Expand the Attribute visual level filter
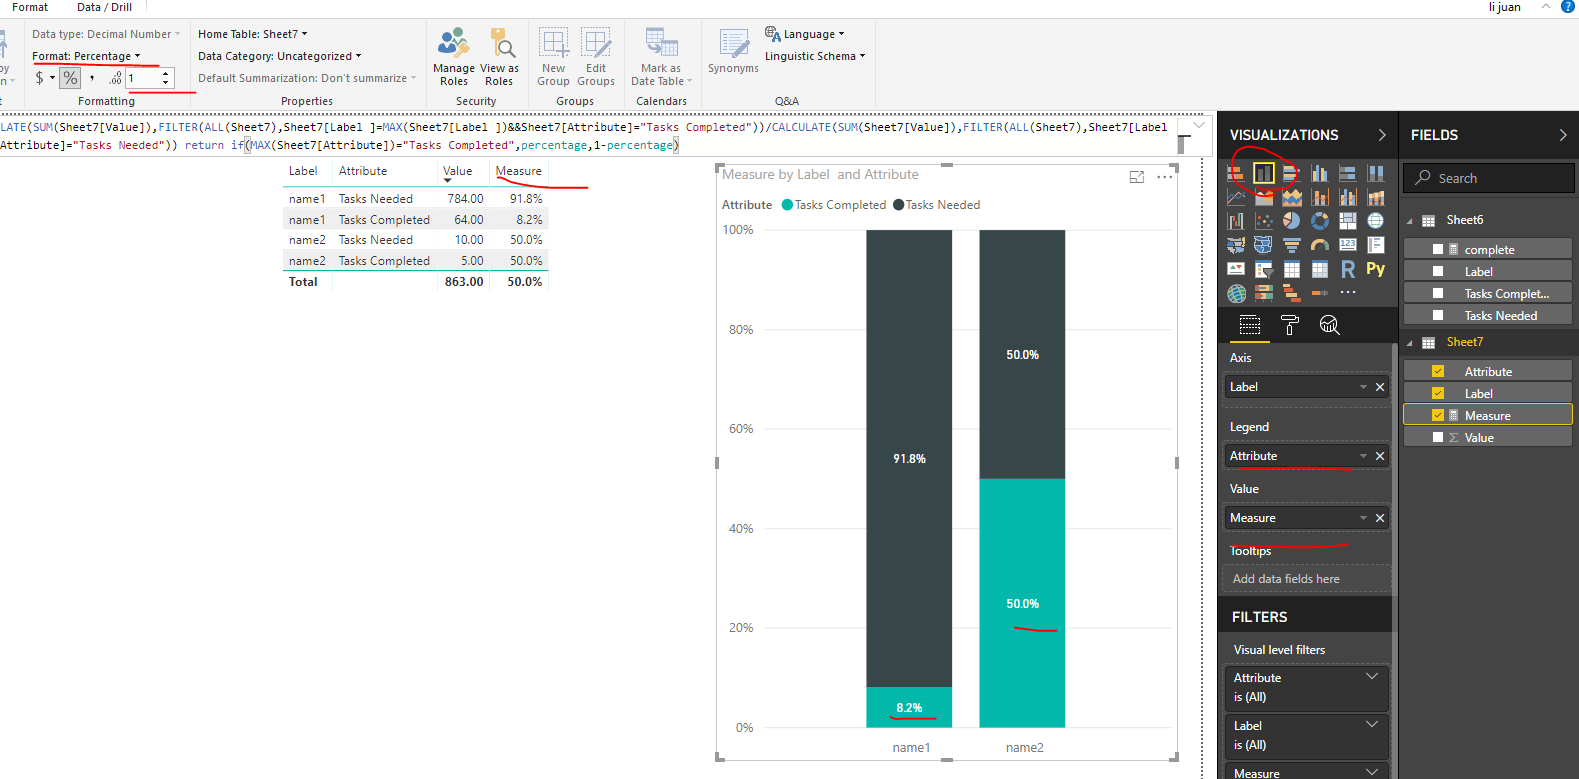The width and height of the screenshot is (1579, 779). coord(1372,677)
